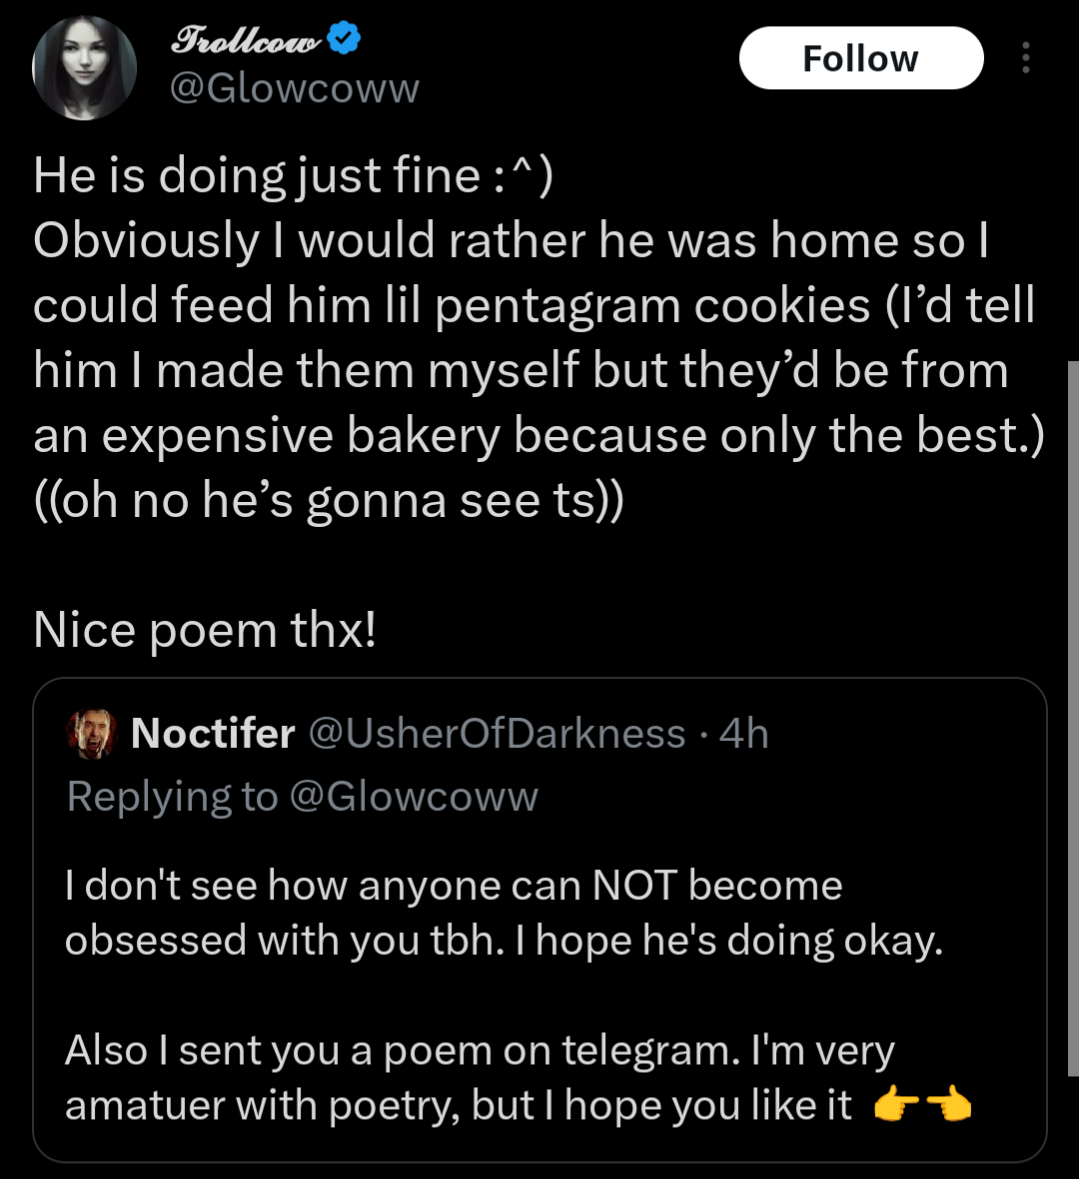The width and height of the screenshot is (1079, 1179).
Task: Click the '((oh no he's gonna see ts))' line
Action: 327,501
